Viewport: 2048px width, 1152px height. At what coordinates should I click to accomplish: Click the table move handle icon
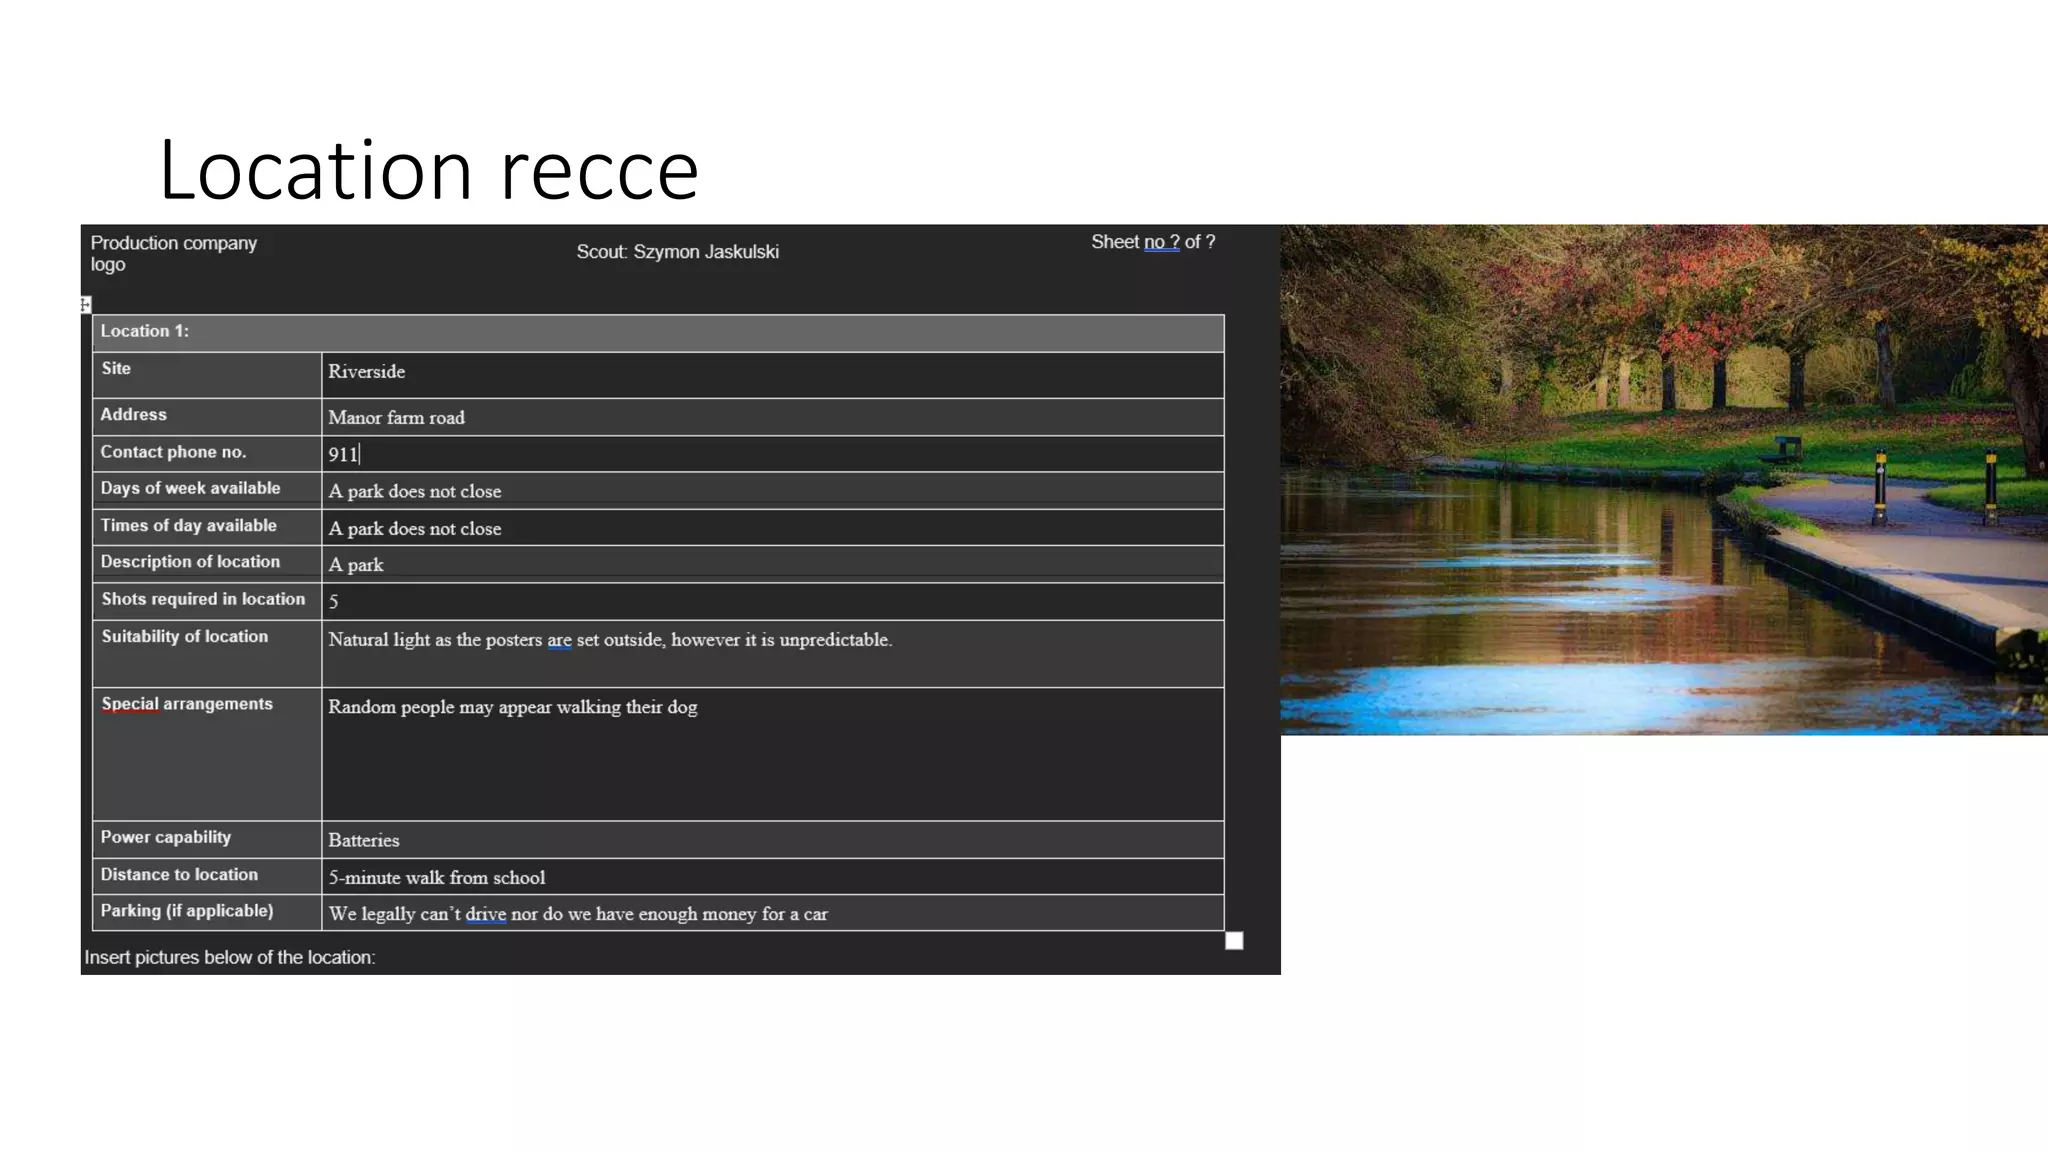[86, 304]
